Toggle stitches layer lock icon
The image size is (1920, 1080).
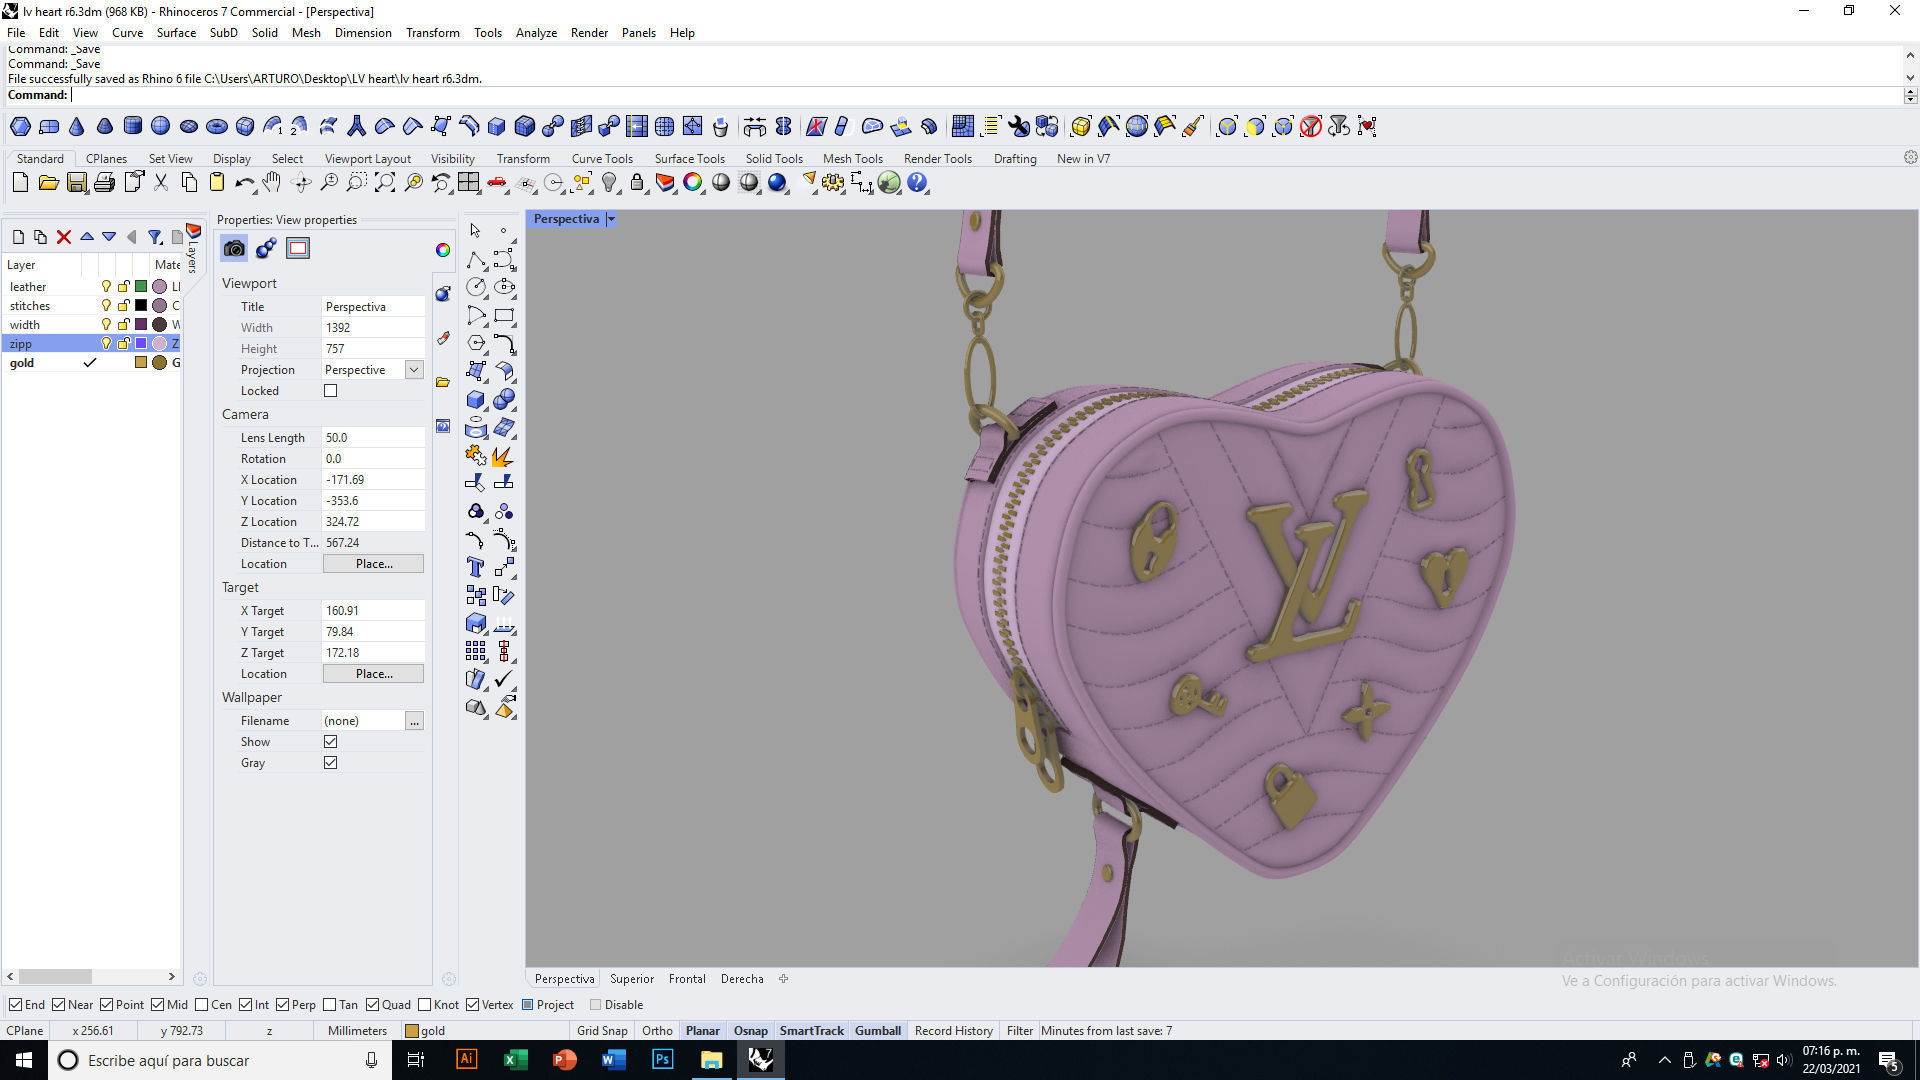click(124, 306)
